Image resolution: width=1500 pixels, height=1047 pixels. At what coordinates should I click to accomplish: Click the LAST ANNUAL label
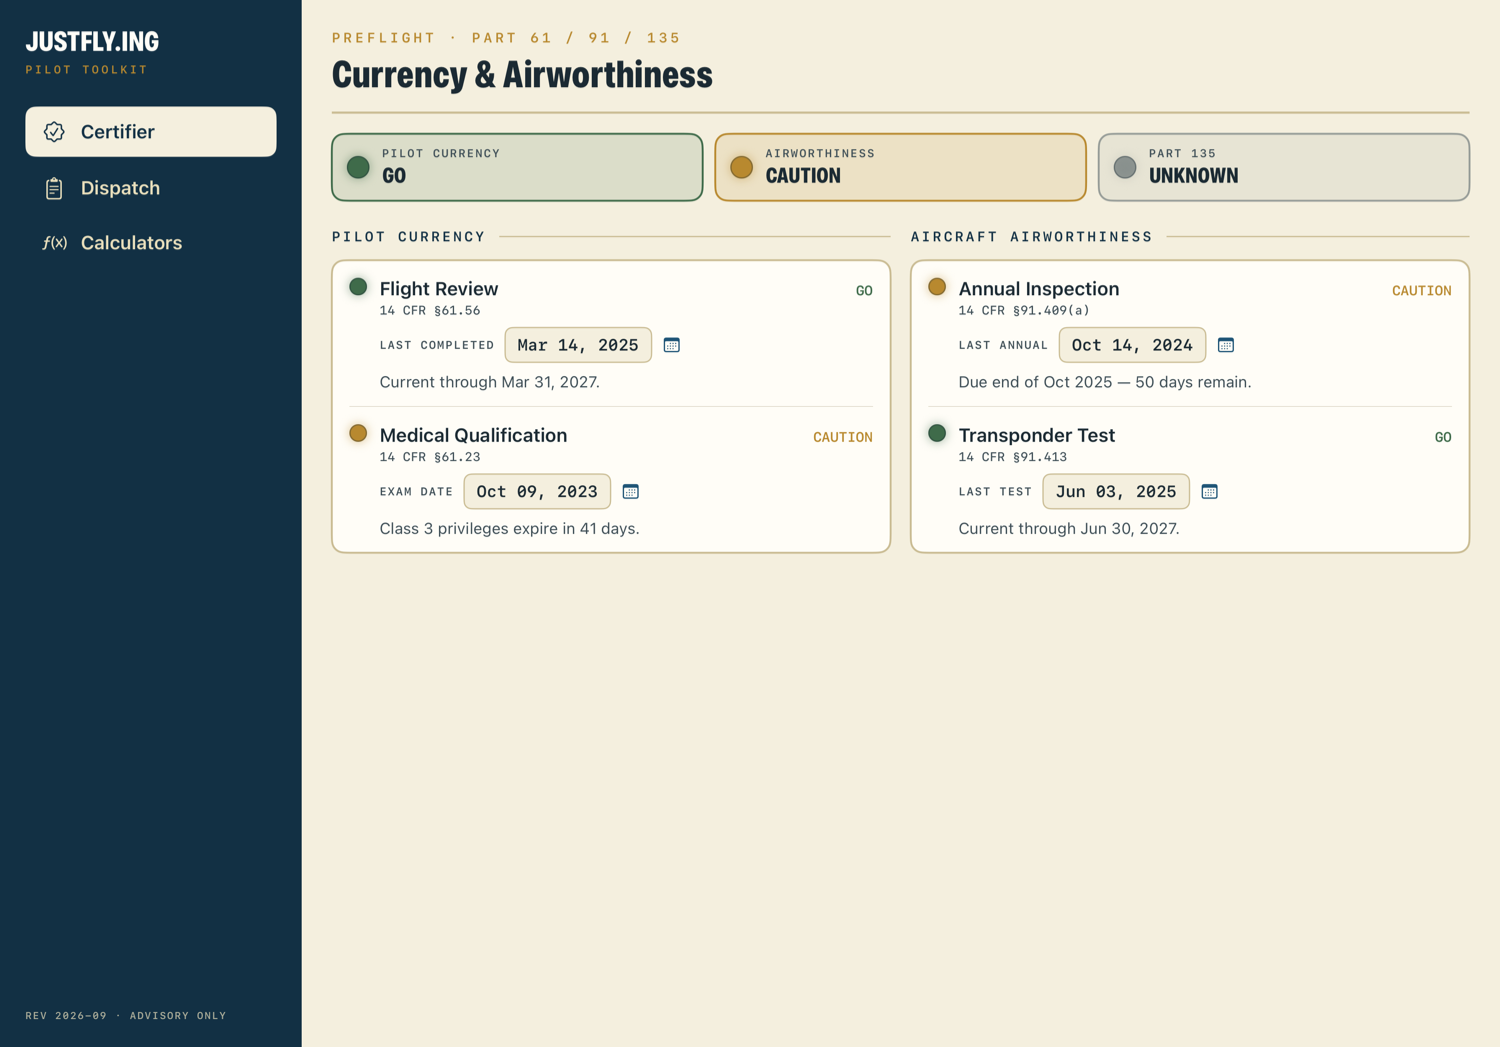pos(1004,345)
